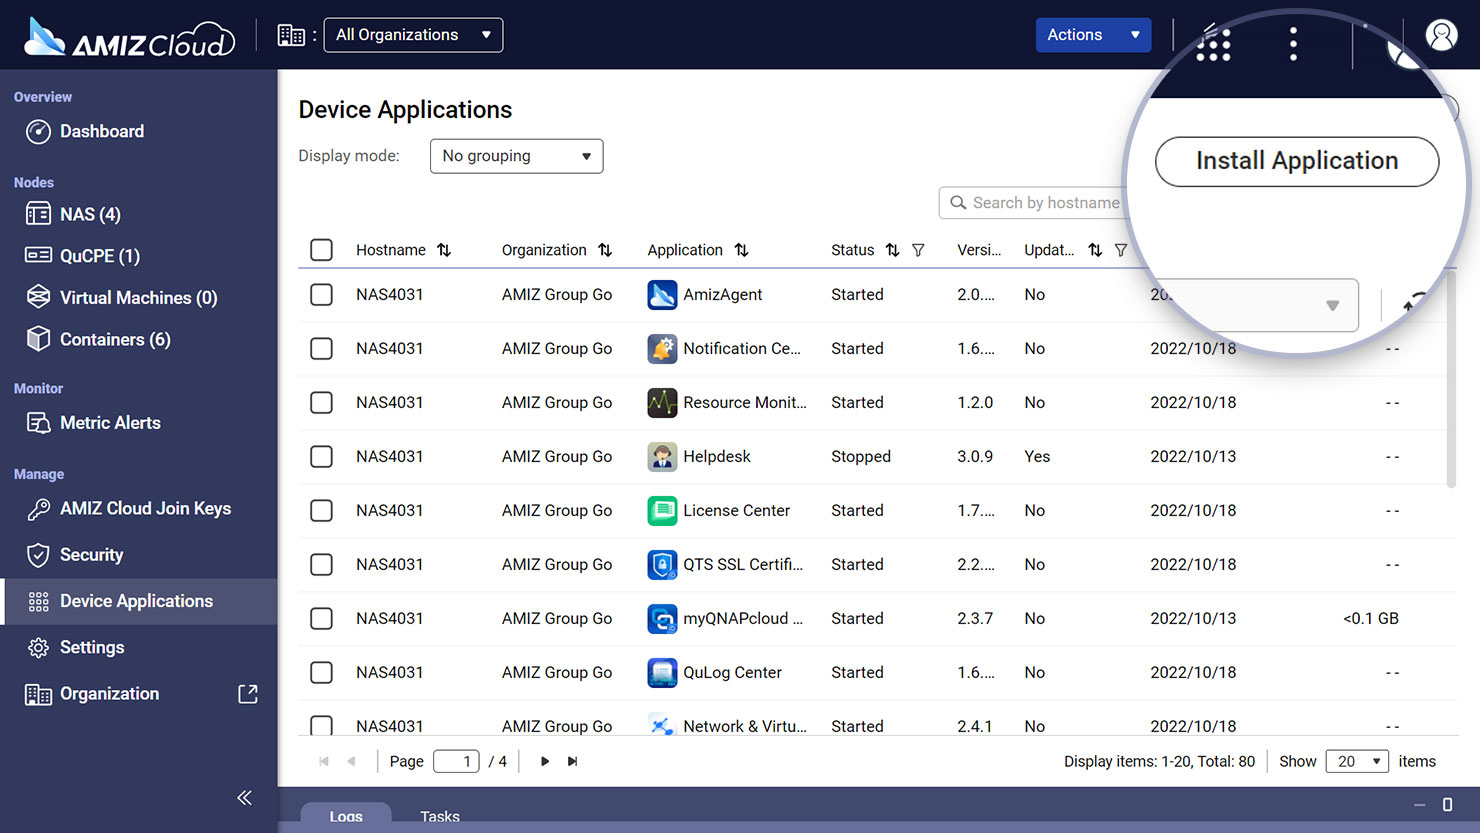Select the NAS nodes icon in sidebar

(38, 213)
